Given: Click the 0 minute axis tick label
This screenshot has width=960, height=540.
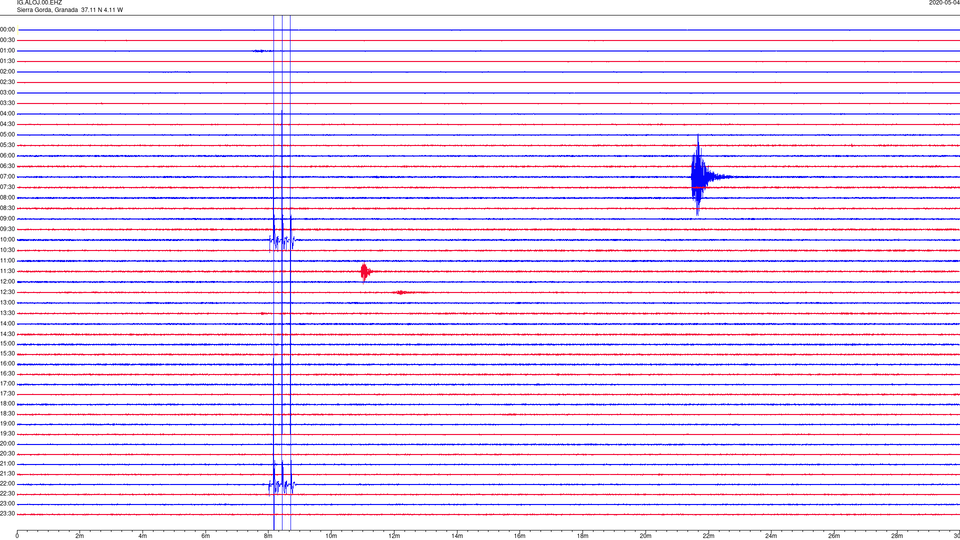Looking at the screenshot, I should coord(17,536).
